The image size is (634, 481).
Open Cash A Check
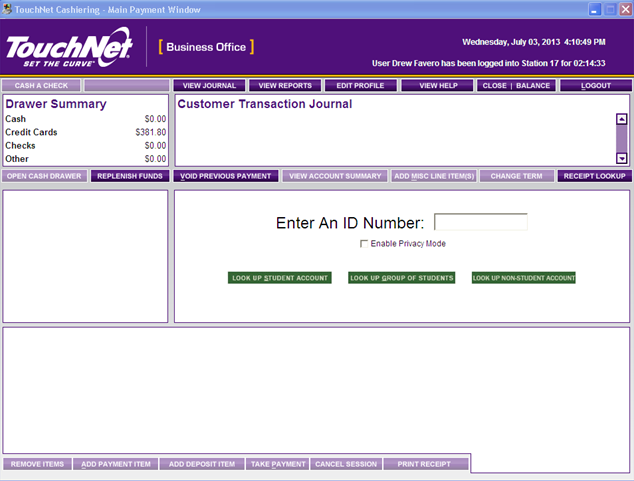click(42, 86)
